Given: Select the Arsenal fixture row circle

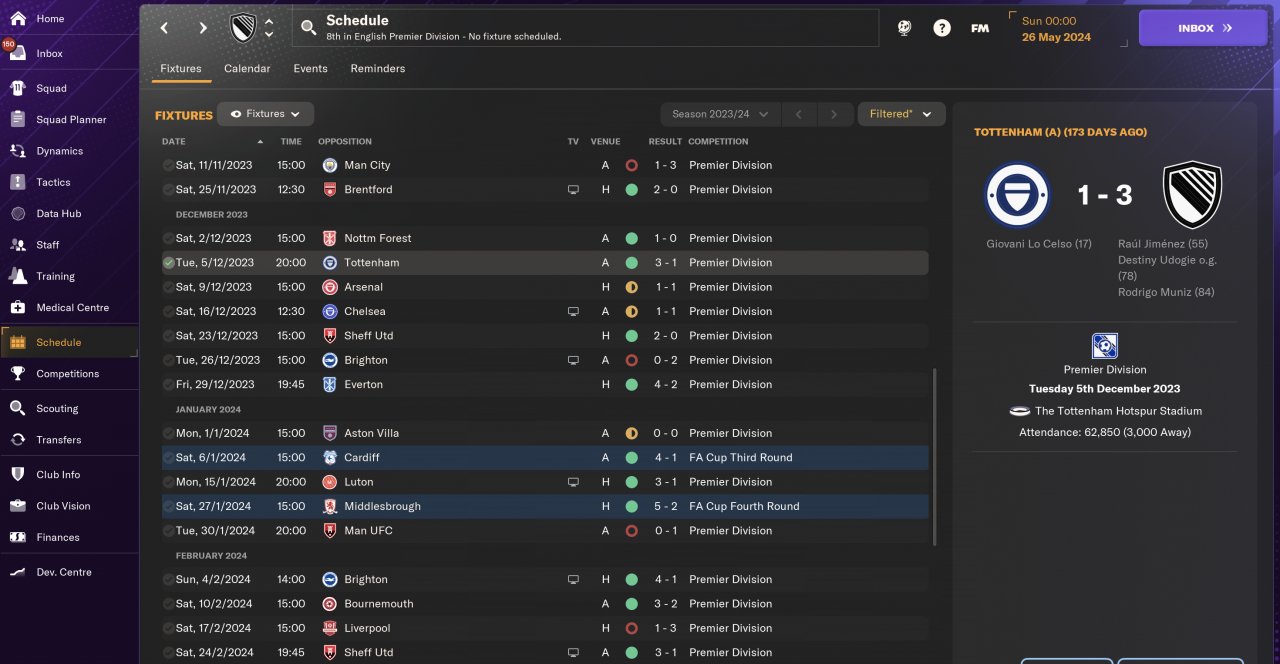Looking at the screenshot, I should click(168, 287).
